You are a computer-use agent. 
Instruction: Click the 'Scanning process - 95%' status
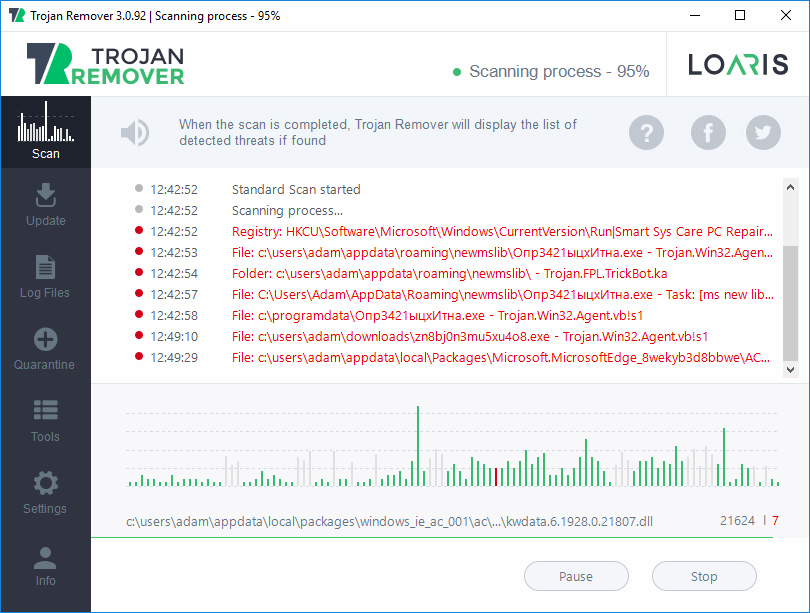559,71
